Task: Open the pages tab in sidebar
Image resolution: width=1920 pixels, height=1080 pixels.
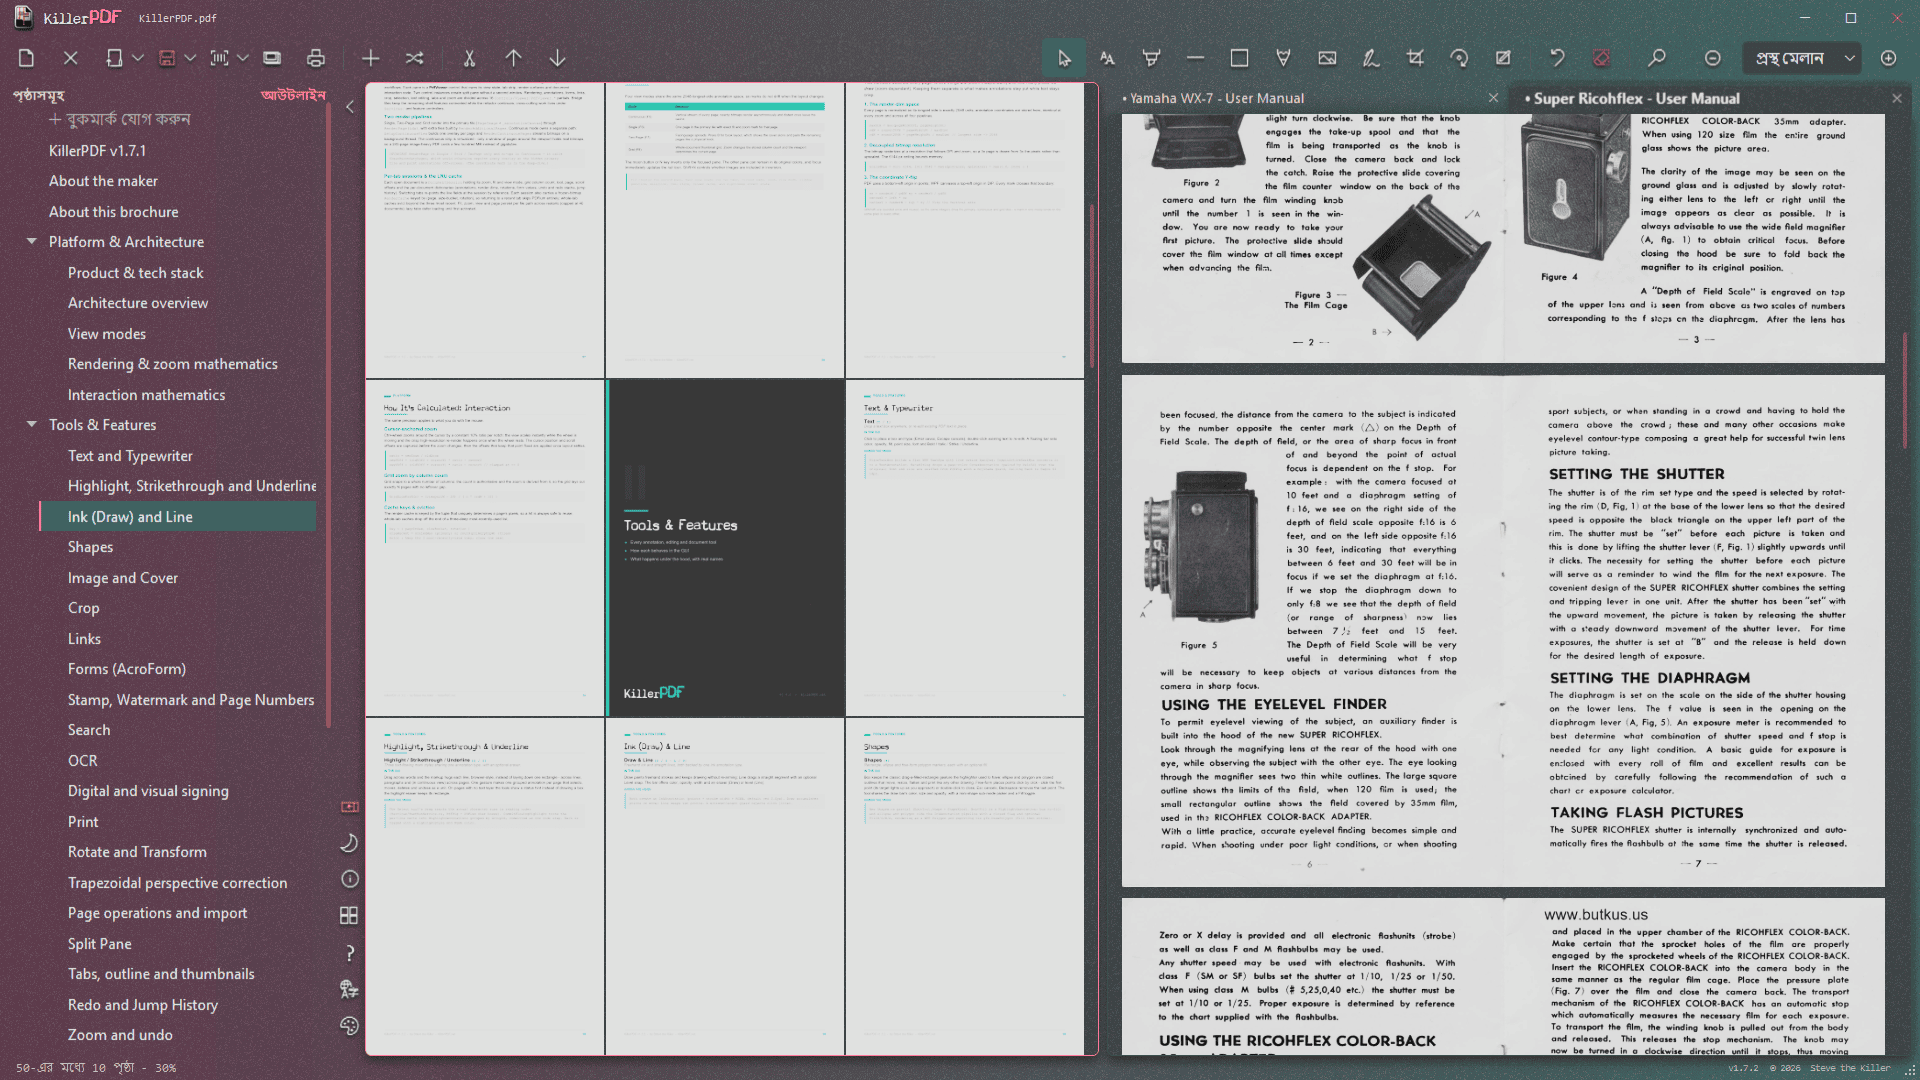Action: click(38, 95)
